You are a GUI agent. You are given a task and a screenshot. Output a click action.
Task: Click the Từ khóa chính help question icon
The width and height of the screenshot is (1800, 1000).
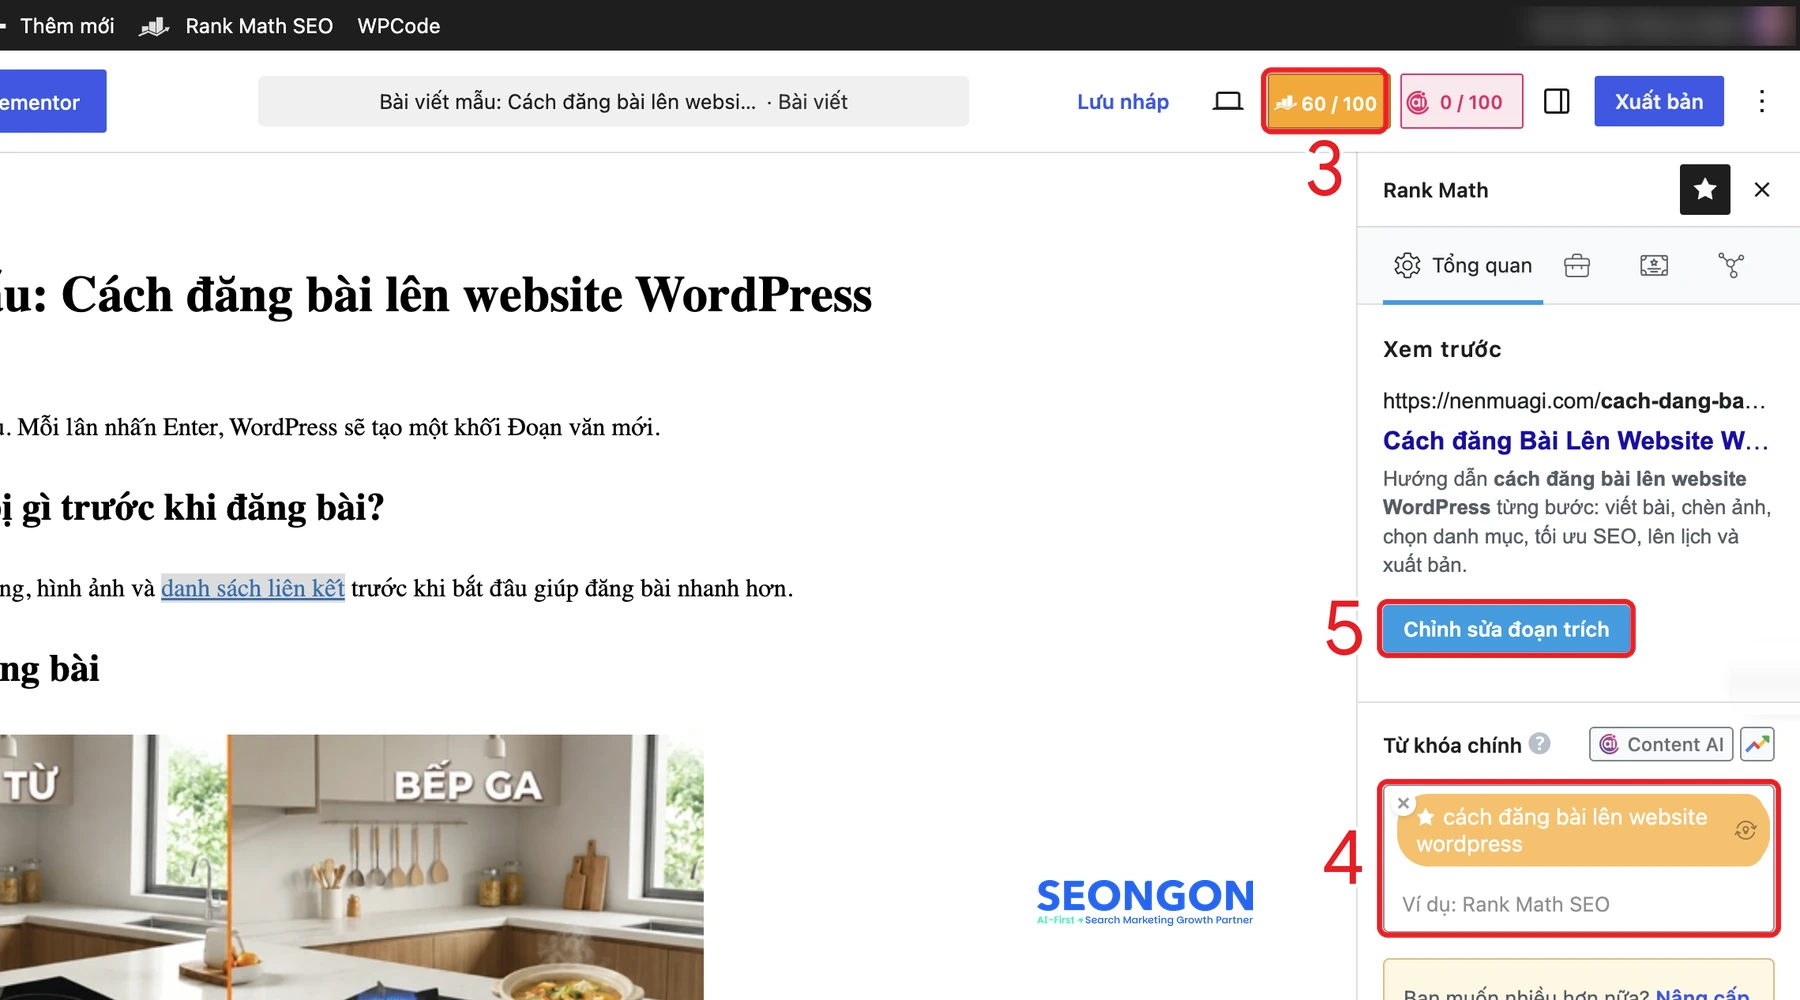[1540, 743]
